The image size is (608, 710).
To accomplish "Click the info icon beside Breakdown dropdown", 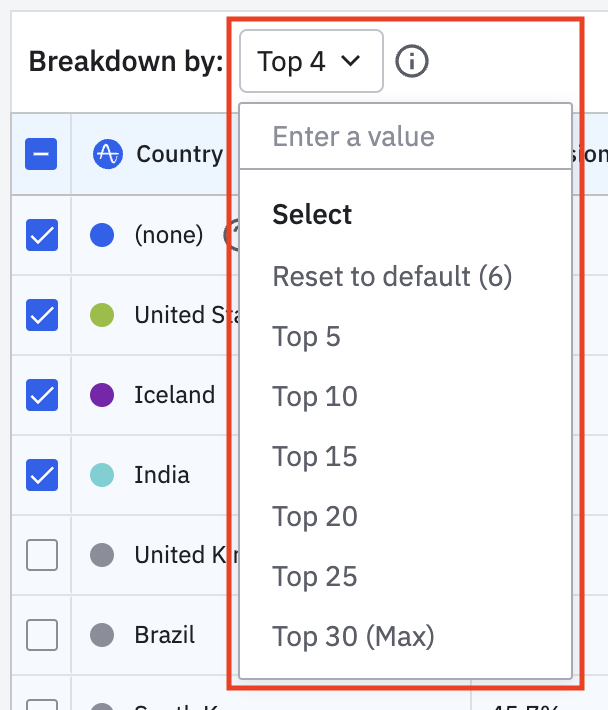I will pos(412,62).
